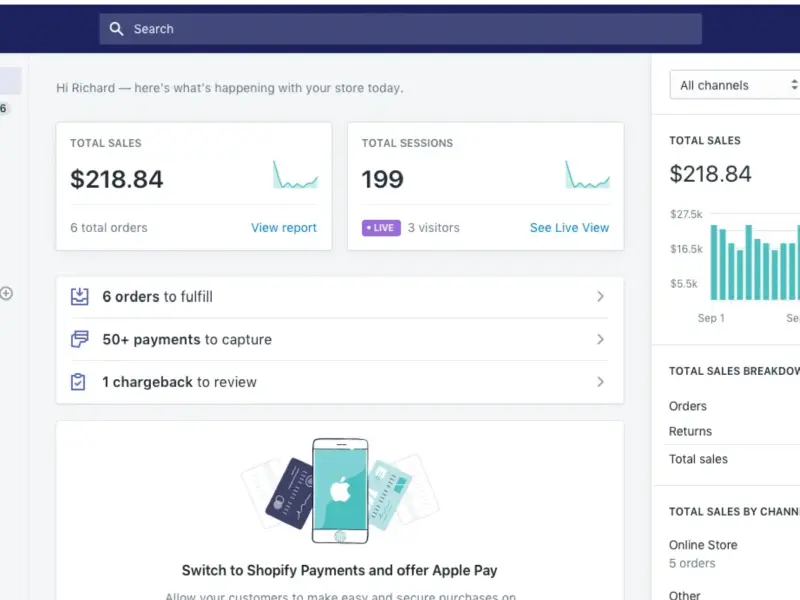The height and width of the screenshot is (600, 800).
Task: Click the Sep 1 axis label
Action: [711, 318]
